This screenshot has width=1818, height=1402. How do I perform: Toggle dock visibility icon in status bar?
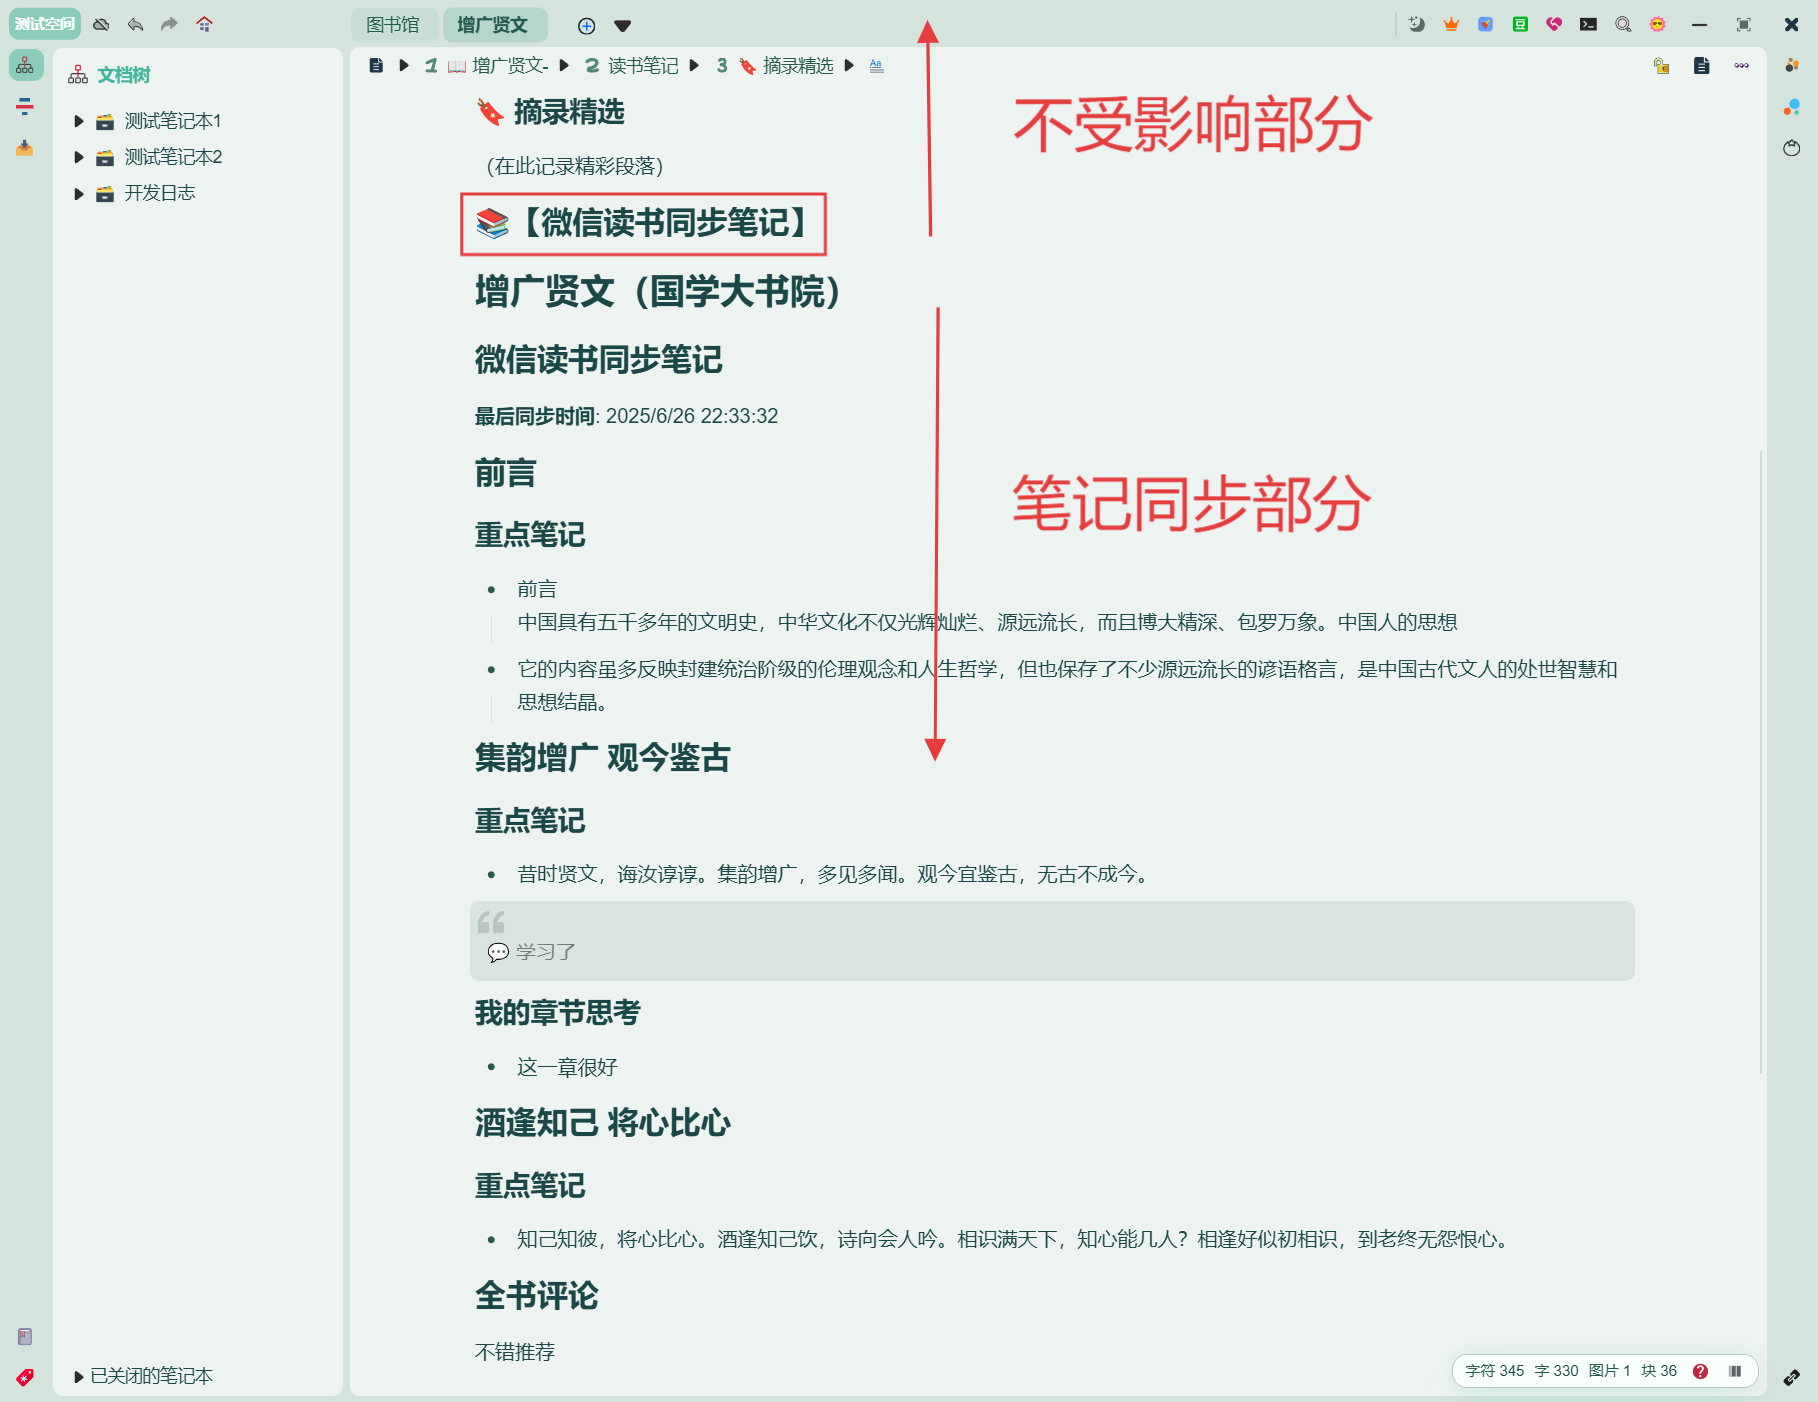point(1735,1371)
